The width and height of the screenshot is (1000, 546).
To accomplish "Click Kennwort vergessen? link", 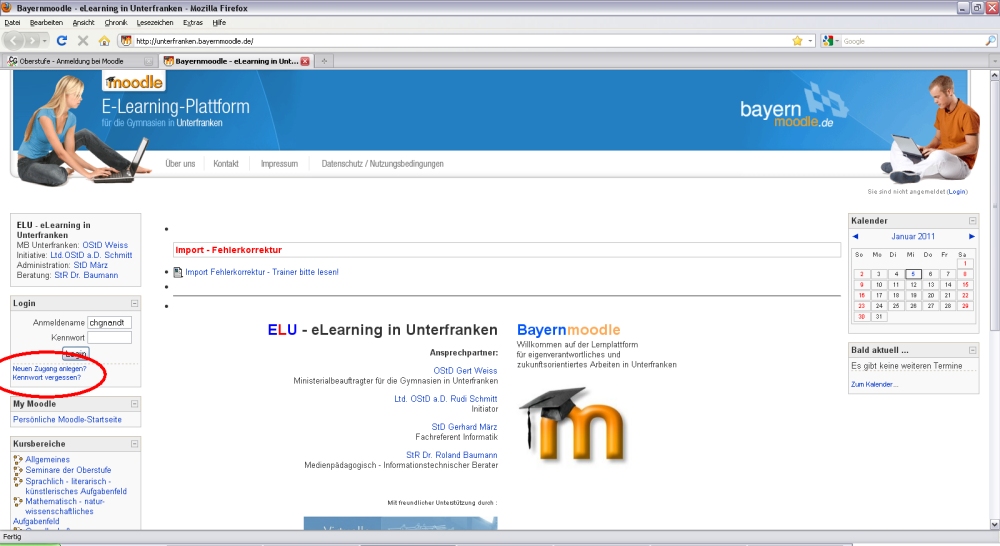I will [x=47, y=378].
